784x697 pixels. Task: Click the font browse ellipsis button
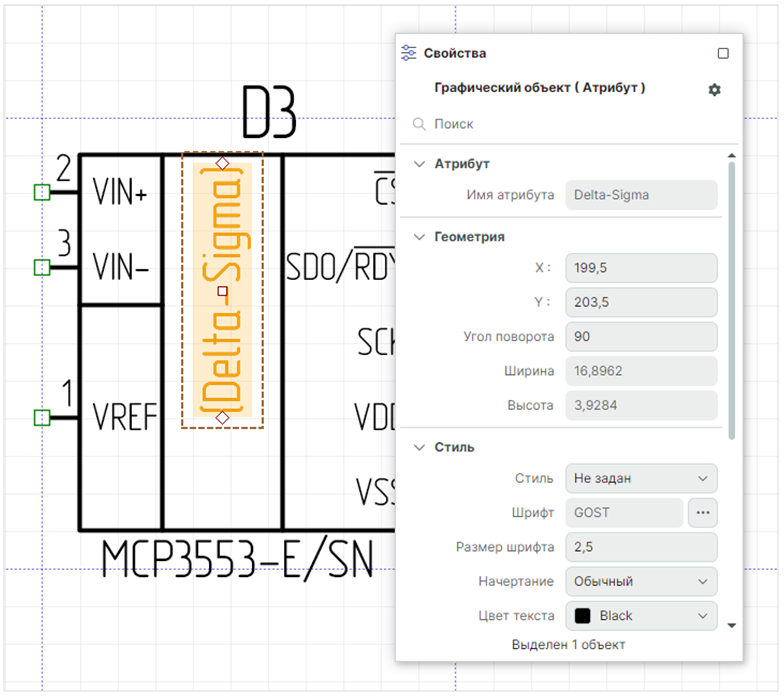coord(703,513)
